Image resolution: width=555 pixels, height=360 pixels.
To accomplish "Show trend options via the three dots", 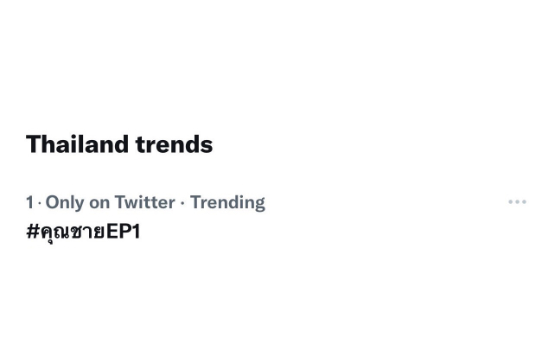I will click(517, 202).
